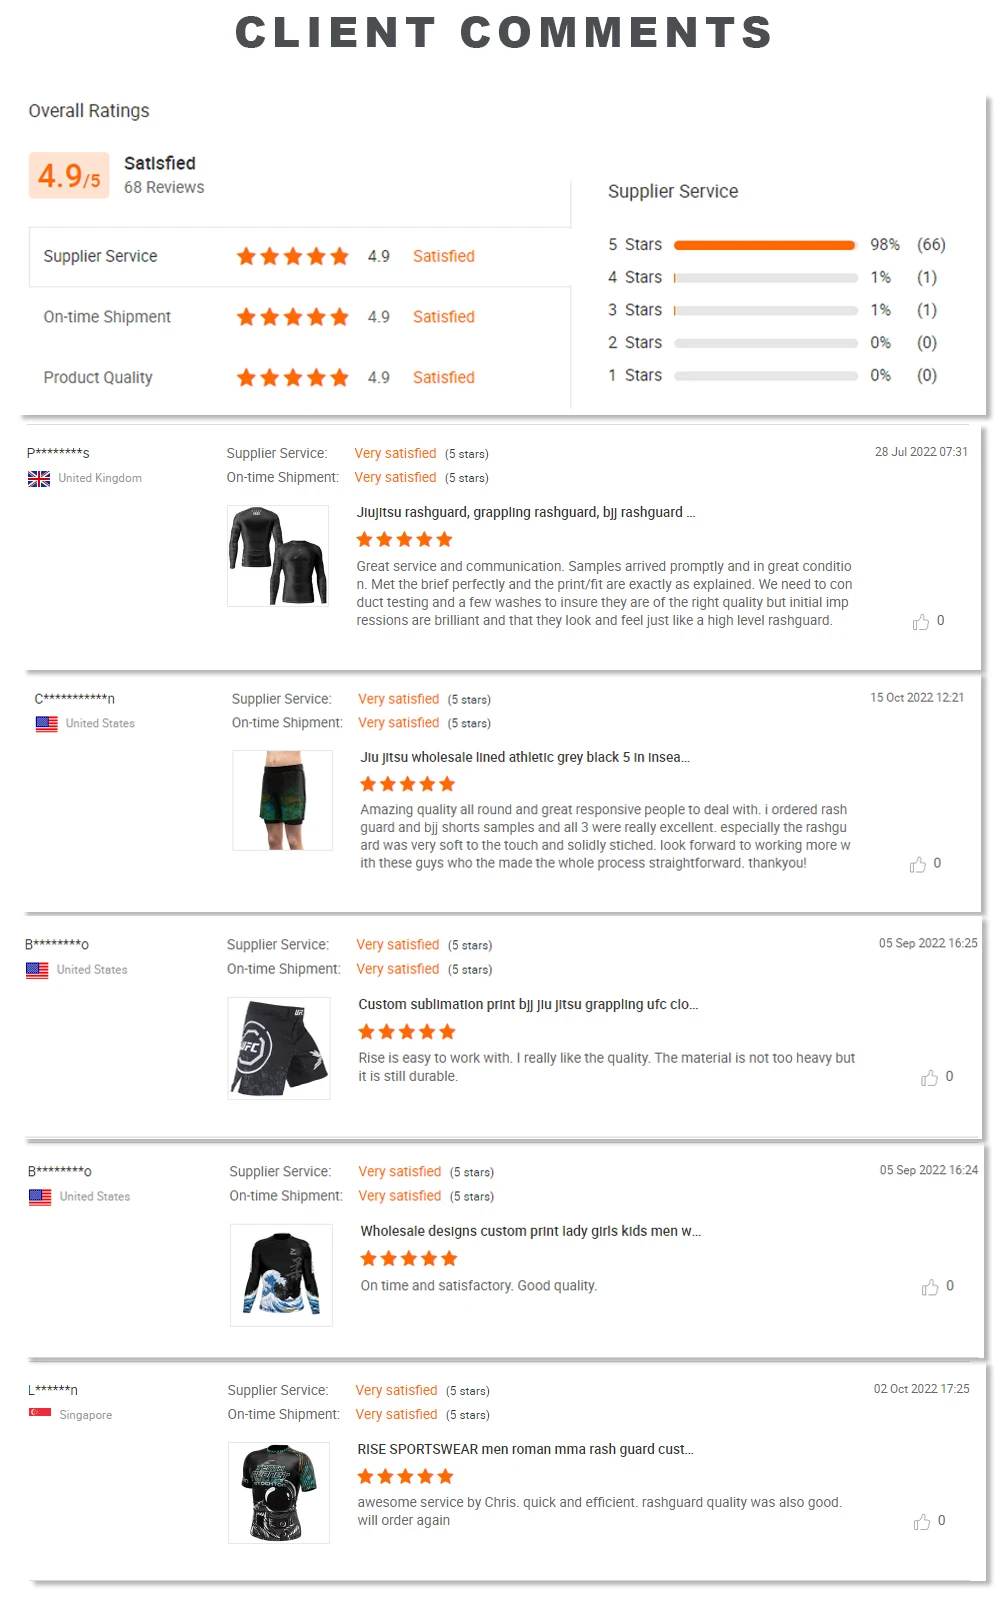The image size is (1000, 1611).
Task: Open the grey-black shorts product thumbnail
Action: tap(282, 800)
